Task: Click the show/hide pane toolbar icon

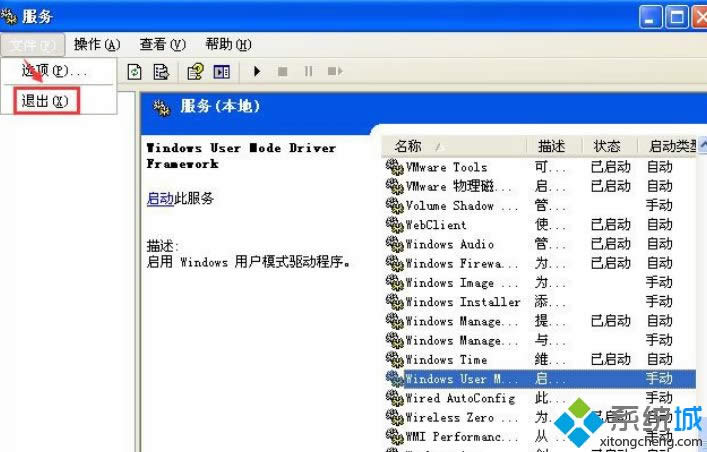Action: click(221, 71)
